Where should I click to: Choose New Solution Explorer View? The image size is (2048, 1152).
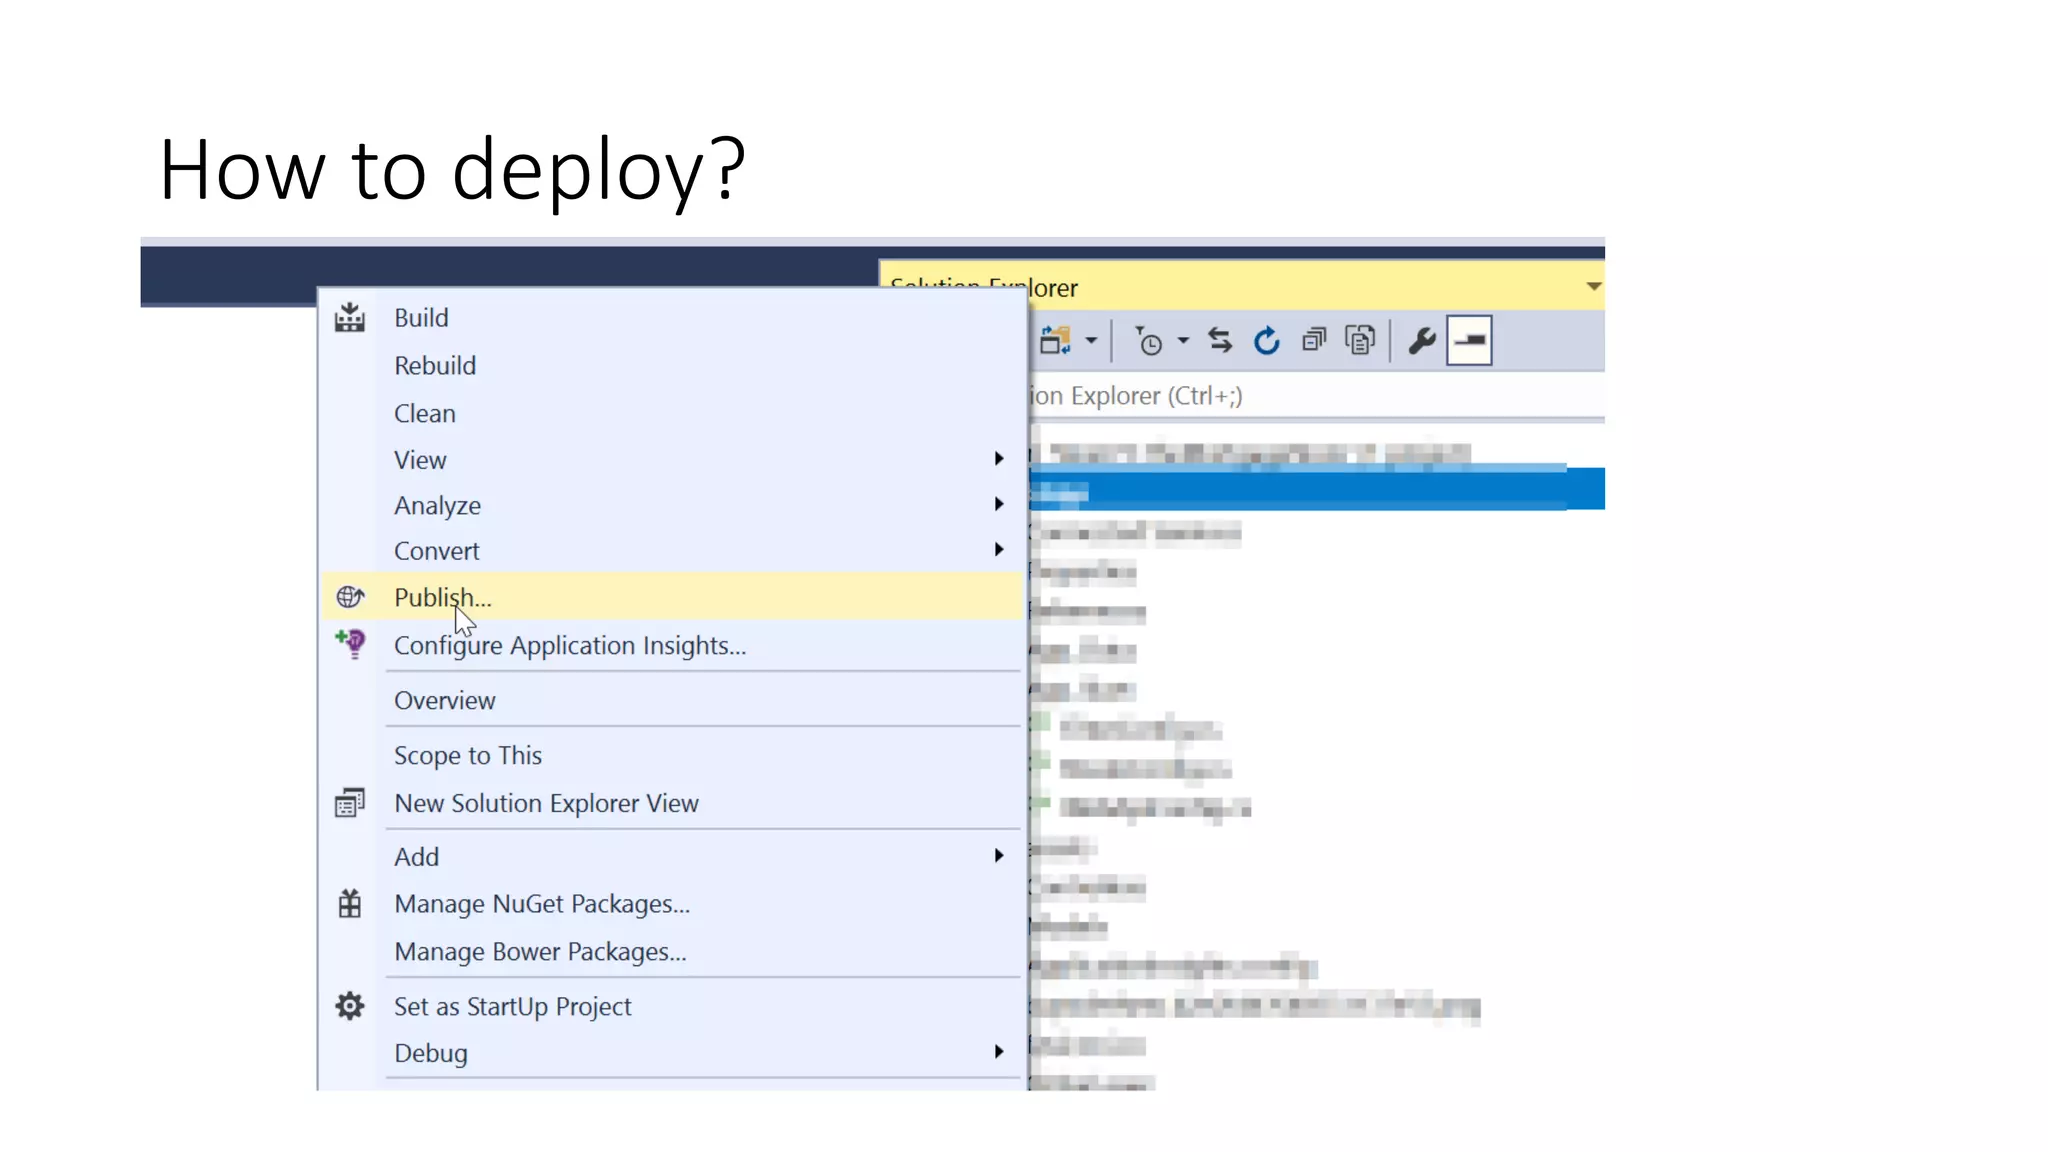pyautogui.click(x=672, y=803)
